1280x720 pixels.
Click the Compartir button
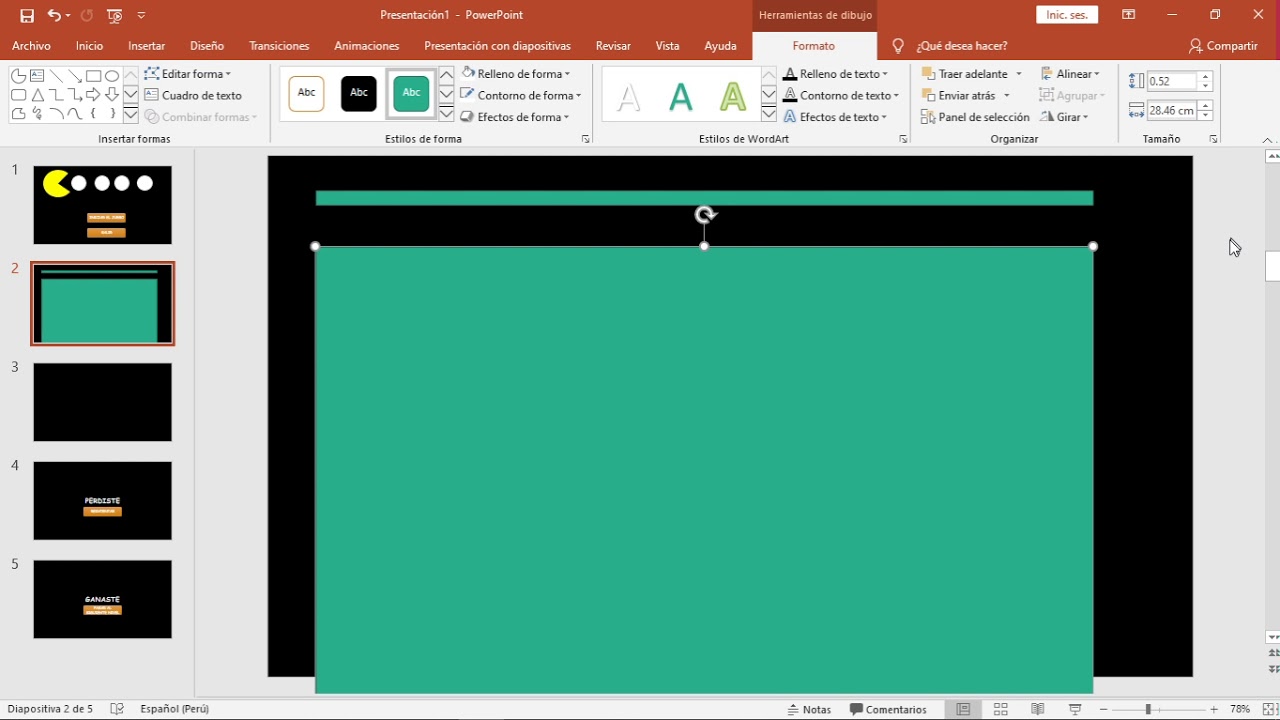coord(1223,46)
